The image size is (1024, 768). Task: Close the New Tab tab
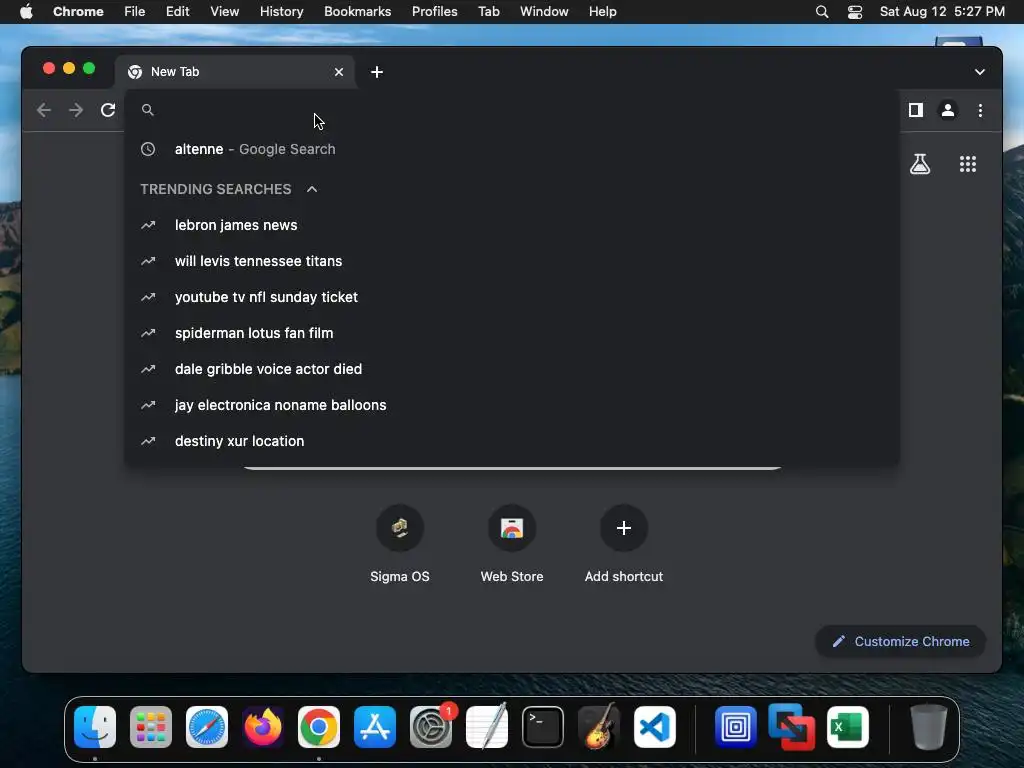tap(339, 72)
